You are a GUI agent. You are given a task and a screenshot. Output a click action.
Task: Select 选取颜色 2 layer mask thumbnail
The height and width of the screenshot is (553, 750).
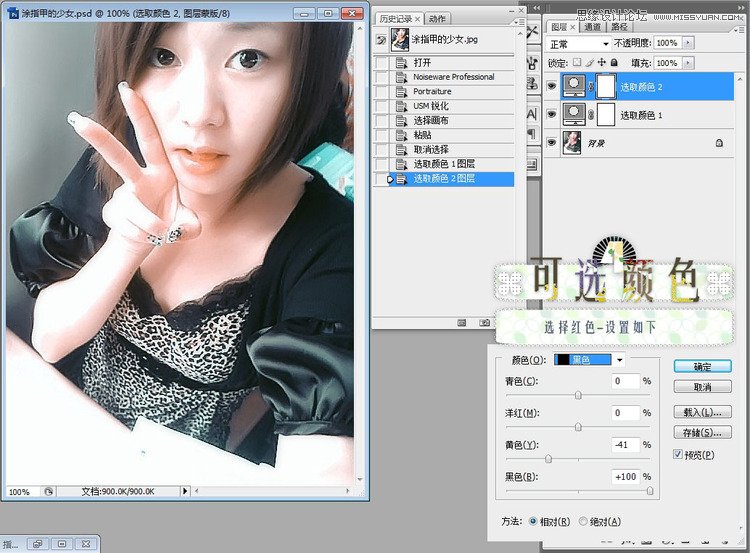coord(606,87)
